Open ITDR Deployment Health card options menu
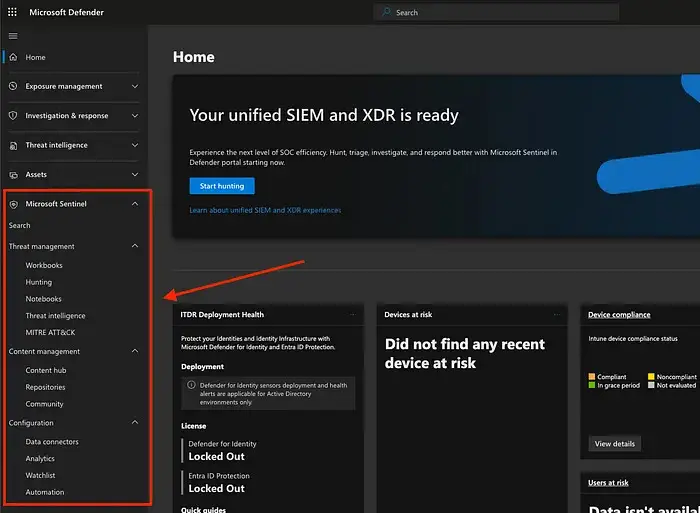700x513 pixels. (353, 314)
